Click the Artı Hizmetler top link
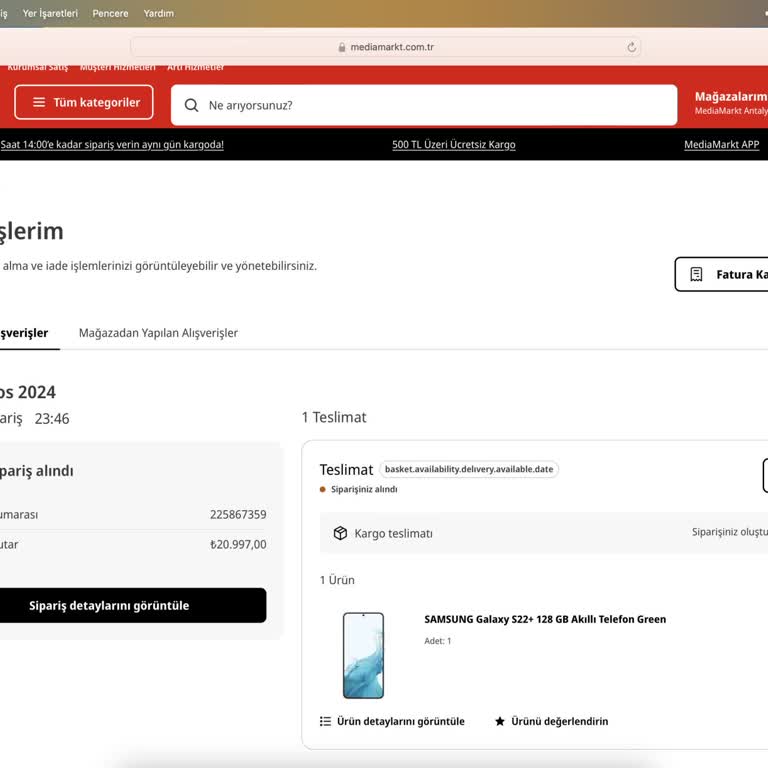The width and height of the screenshot is (768, 768). [x=195, y=67]
